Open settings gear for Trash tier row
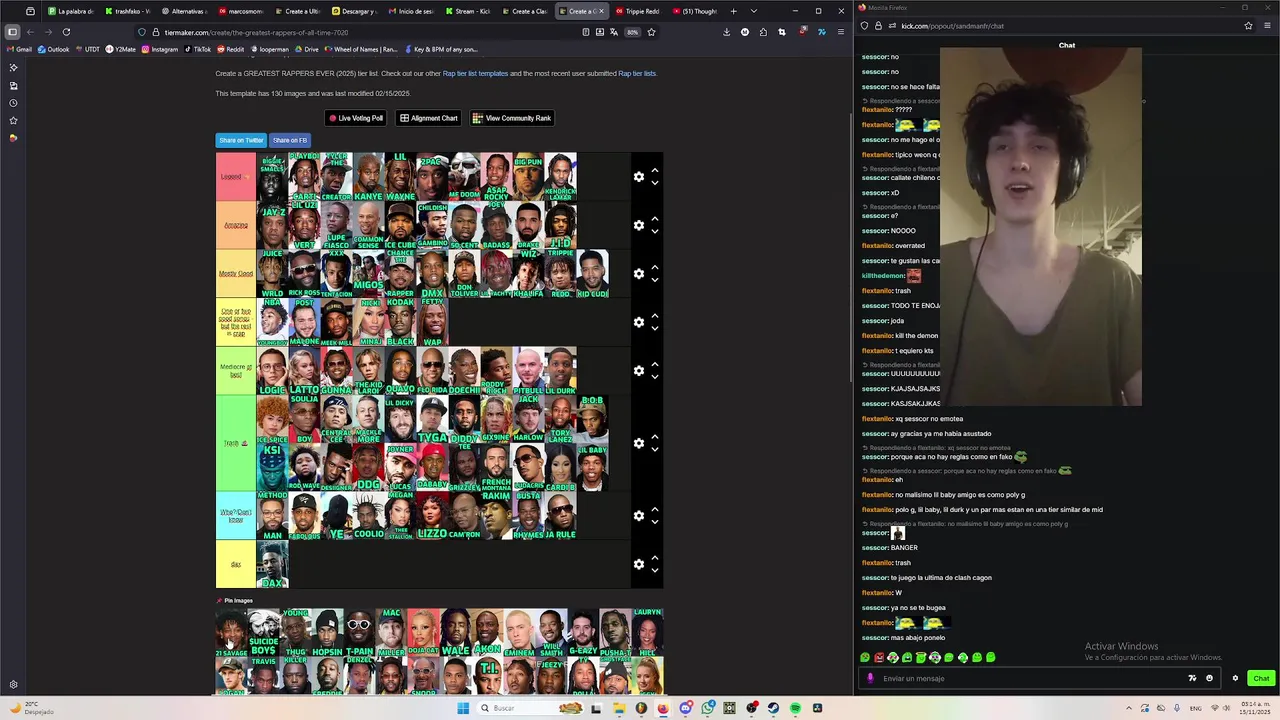Viewport: 1280px width, 720px height. pos(639,443)
